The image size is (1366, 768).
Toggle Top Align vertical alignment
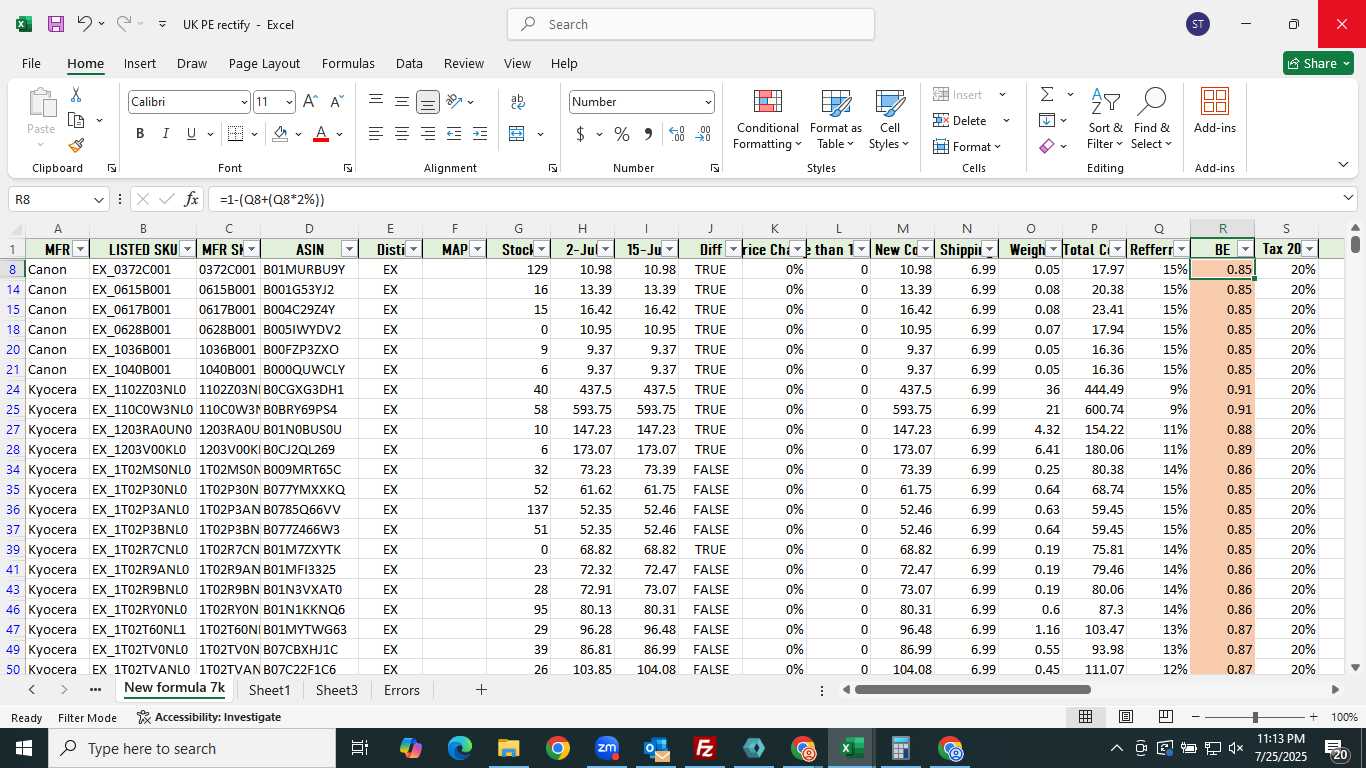coord(376,102)
